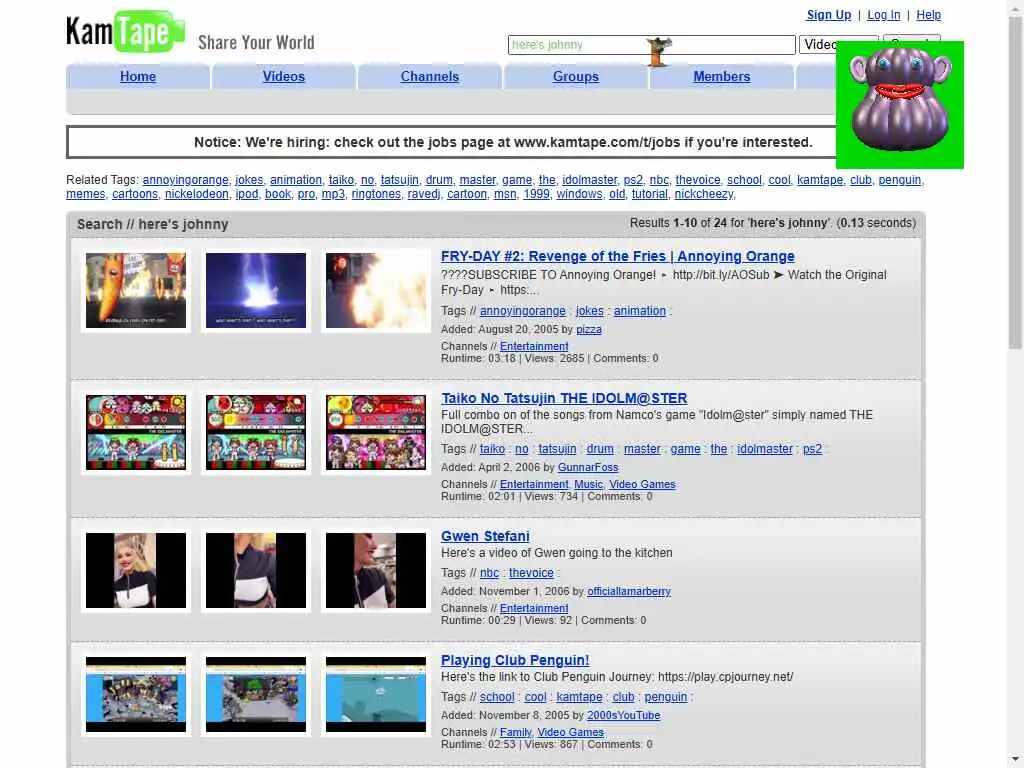Click first Gwen Stefani thumbnail showing her face
Image resolution: width=1024 pixels, height=768 pixels.
[136, 570]
